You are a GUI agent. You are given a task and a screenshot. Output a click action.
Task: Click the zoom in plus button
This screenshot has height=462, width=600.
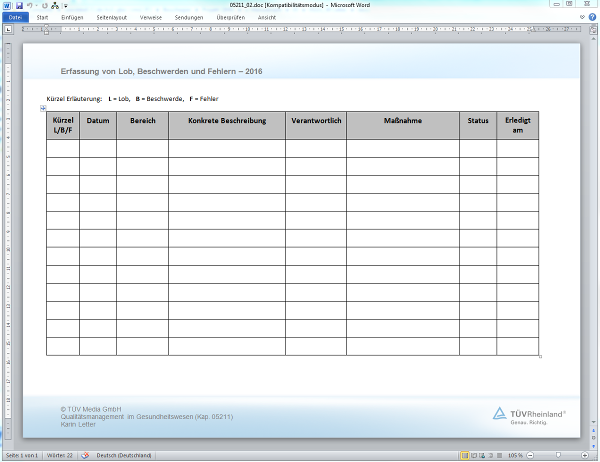tap(585, 456)
